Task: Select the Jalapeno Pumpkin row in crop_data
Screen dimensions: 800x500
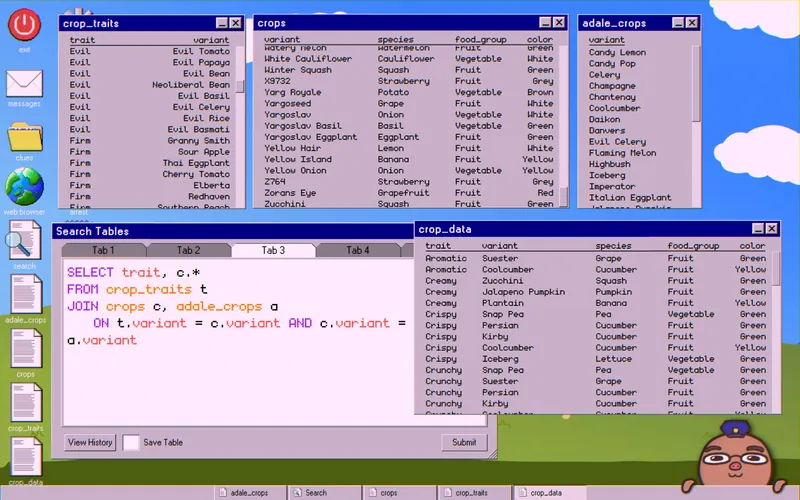Action: [x=595, y=292]
